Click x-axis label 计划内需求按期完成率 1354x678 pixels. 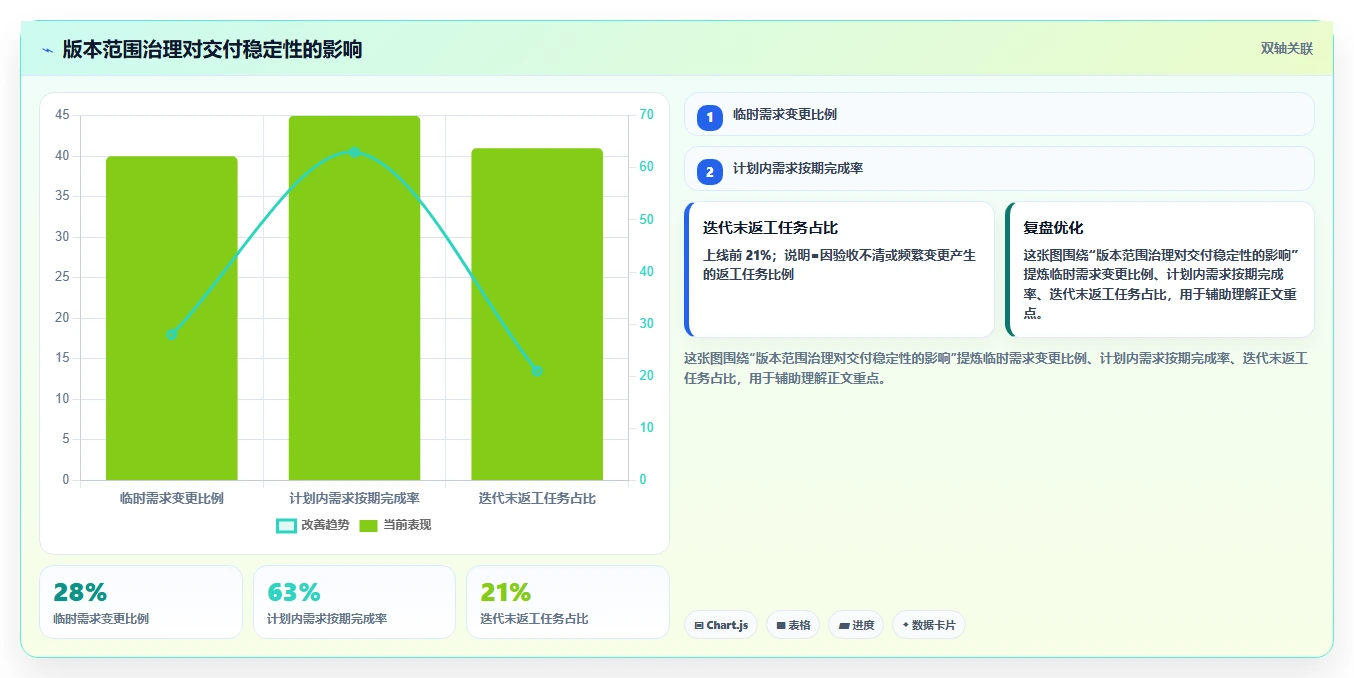[354, 498]
